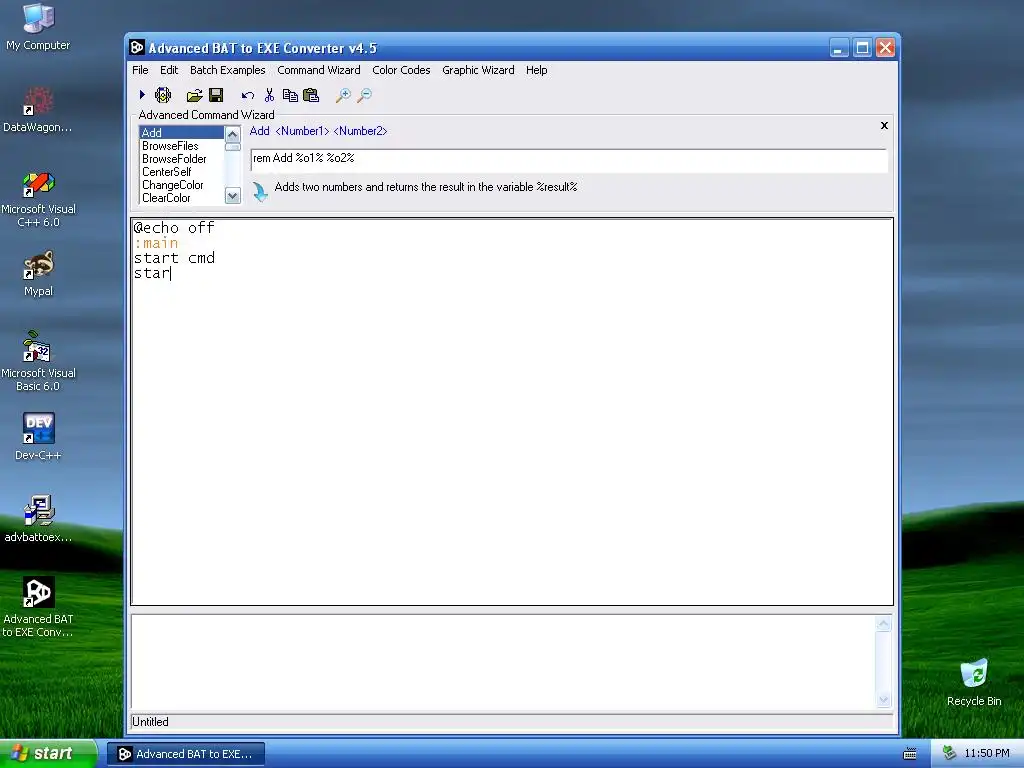Click the 'start cmd' line in editor
This screenshot has height=768, width=1024.
point(174,258)
